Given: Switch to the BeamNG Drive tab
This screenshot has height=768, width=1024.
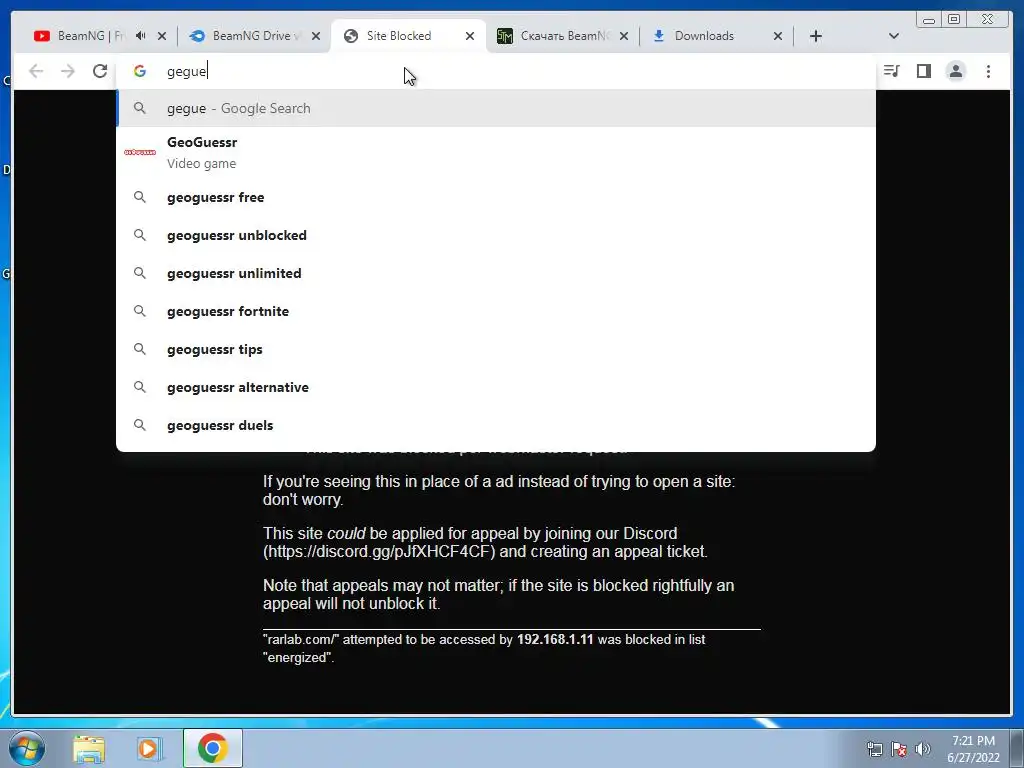Looking at the screenshot, I should point(255,36).
